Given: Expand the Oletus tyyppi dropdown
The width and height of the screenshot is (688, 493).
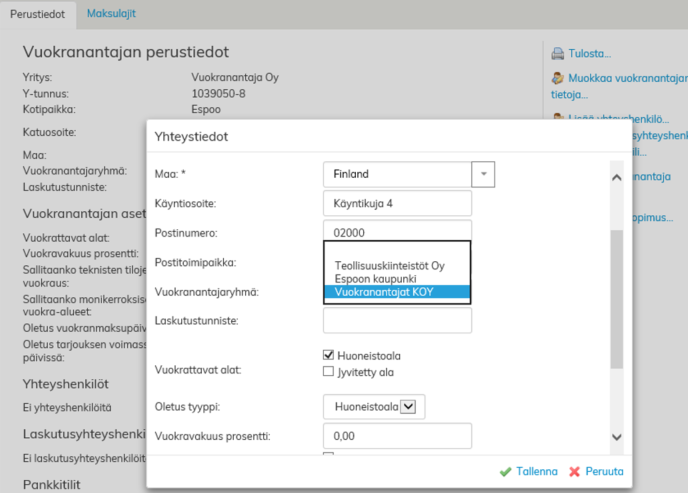Looking at the screenshot, I should [407, 406].
